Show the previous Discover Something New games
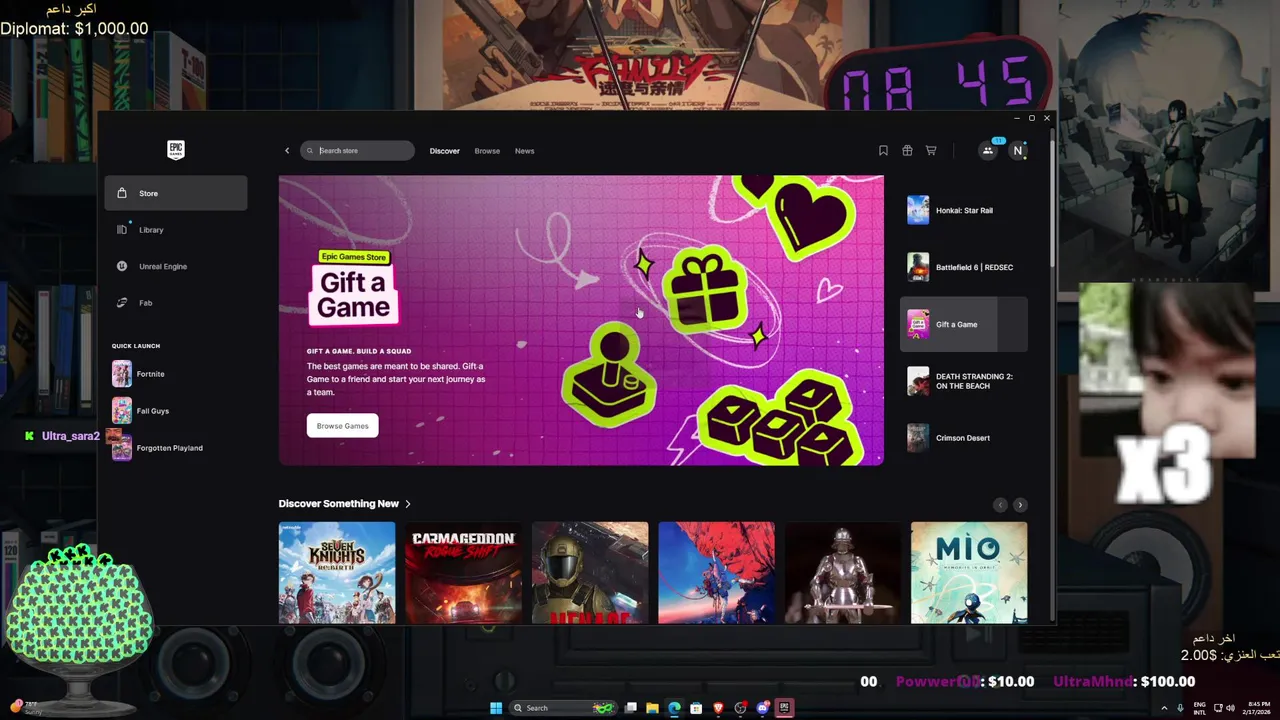The image size is (1280, 720). tap(1000, 505)
